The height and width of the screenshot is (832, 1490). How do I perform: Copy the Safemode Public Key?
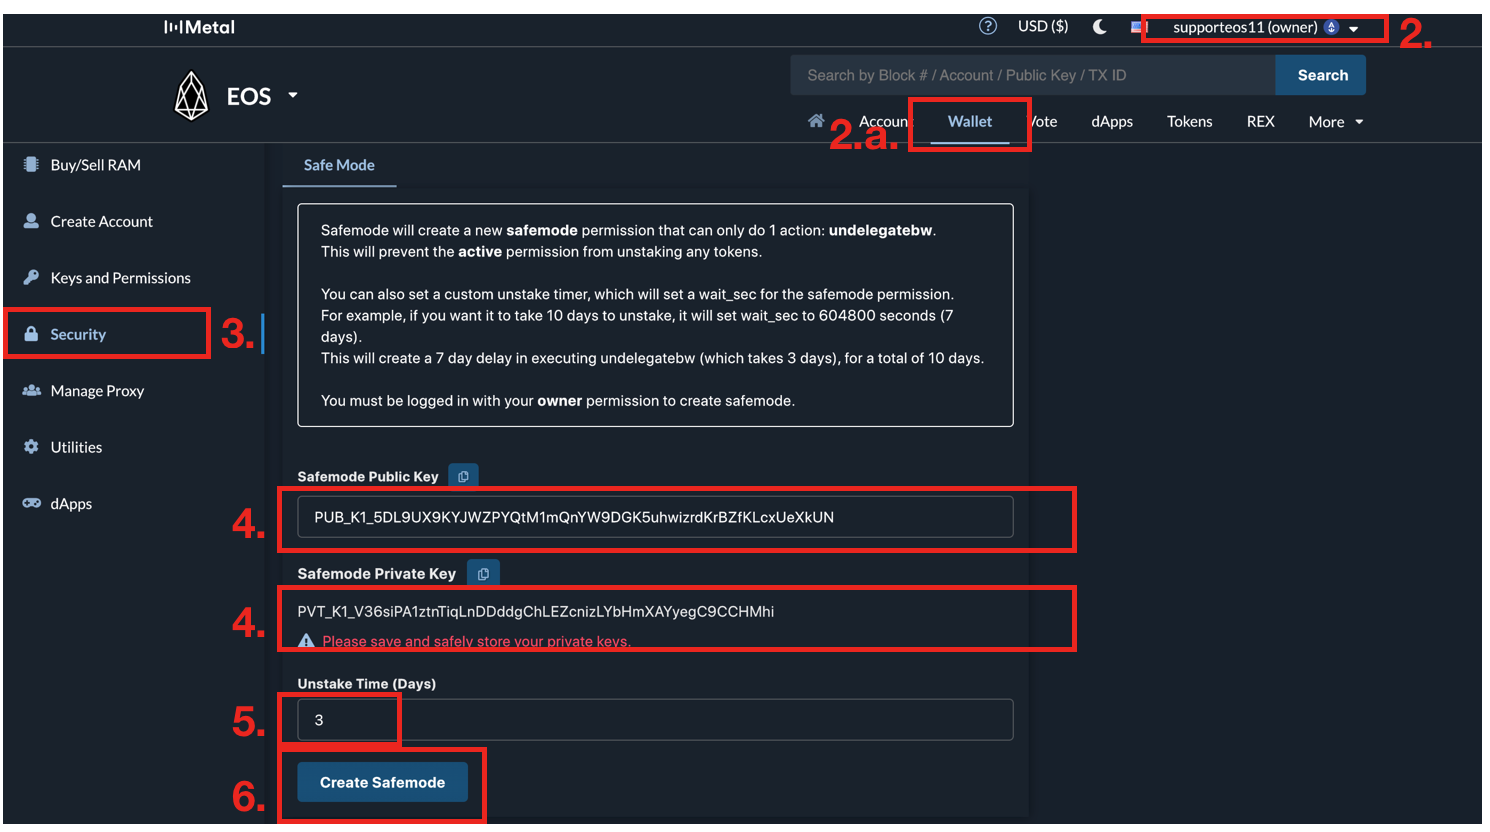pyautogui.click(x=463, y=477)
